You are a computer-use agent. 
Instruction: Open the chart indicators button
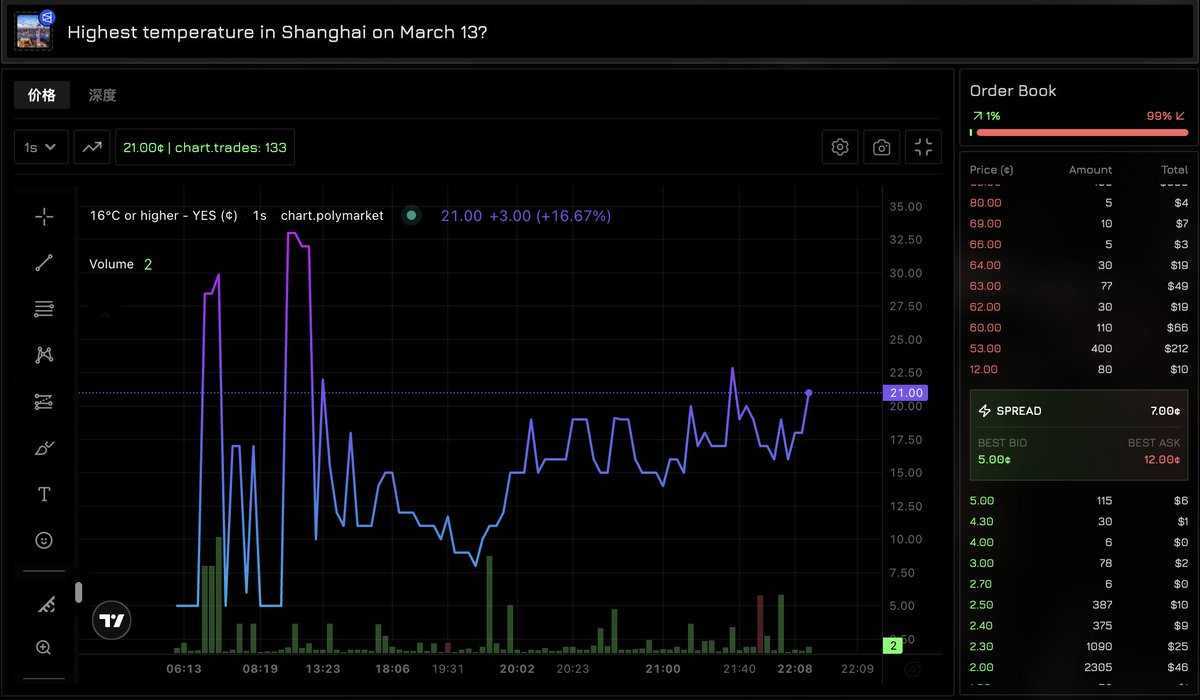coord(92,147)
